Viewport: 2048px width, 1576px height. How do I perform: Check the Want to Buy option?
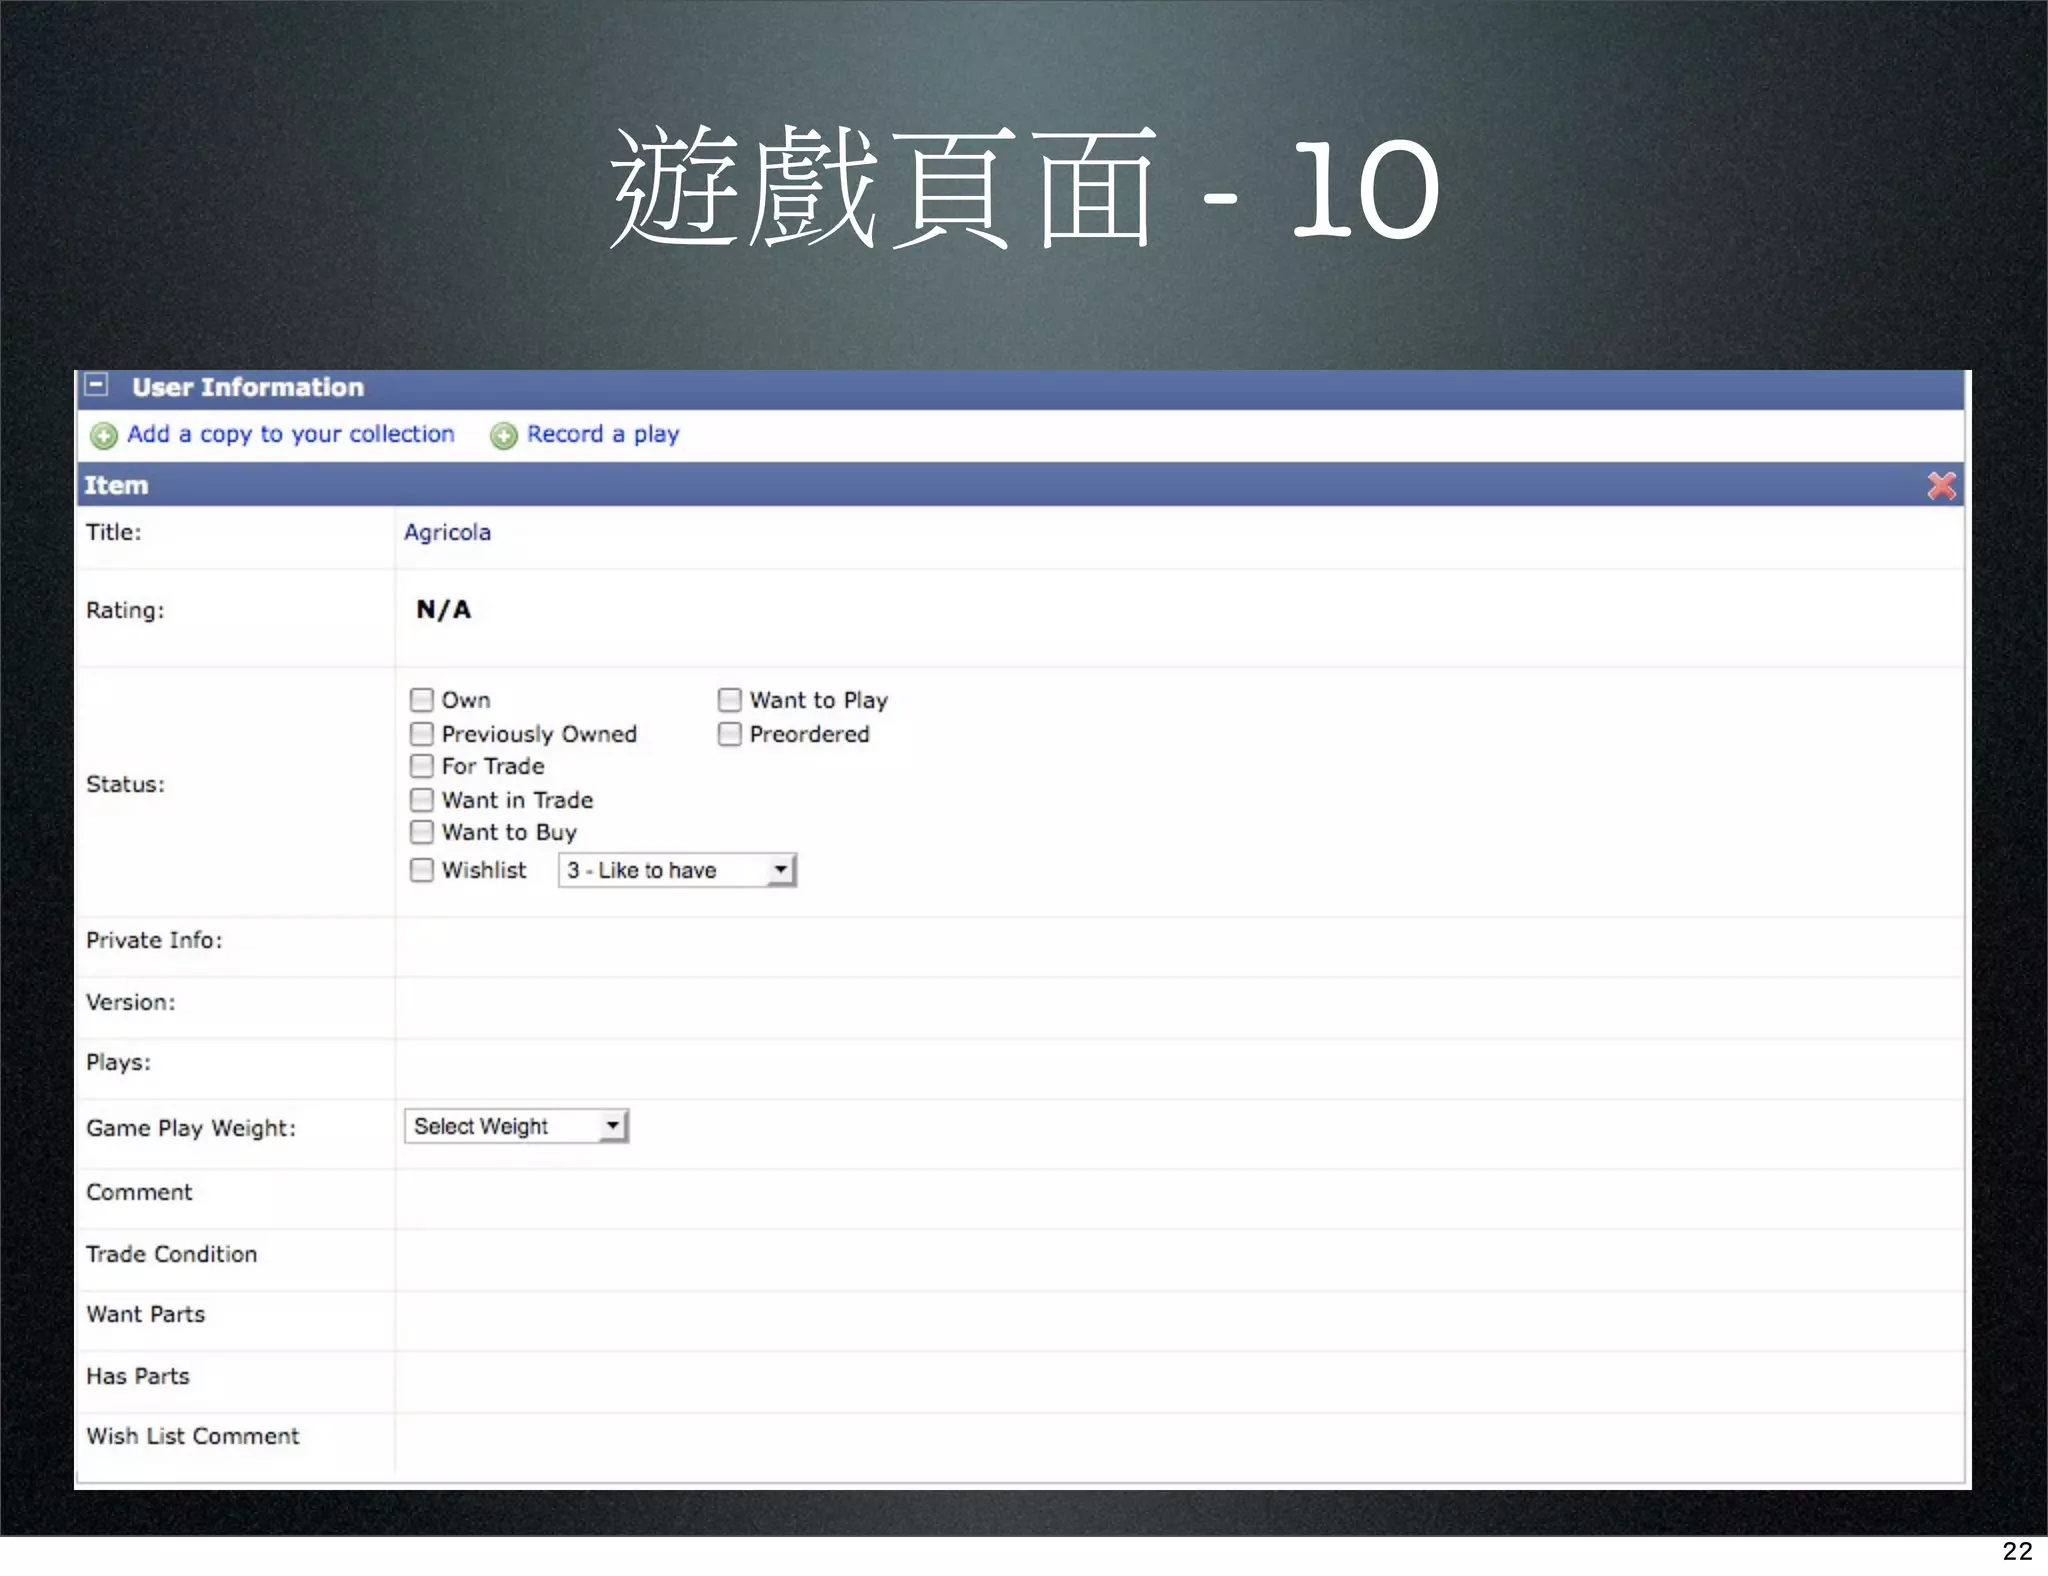(x=422, y=832)
